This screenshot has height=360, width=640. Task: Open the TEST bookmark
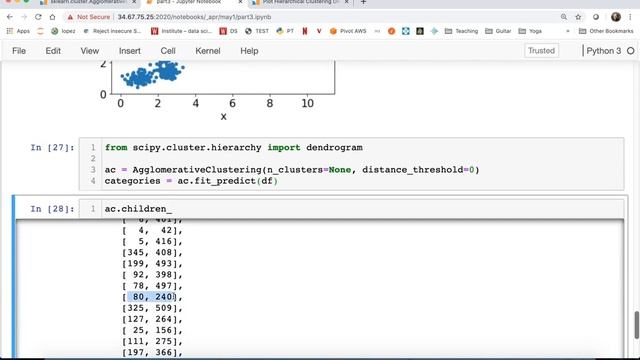pyautogui.click(x=257, y=31)
